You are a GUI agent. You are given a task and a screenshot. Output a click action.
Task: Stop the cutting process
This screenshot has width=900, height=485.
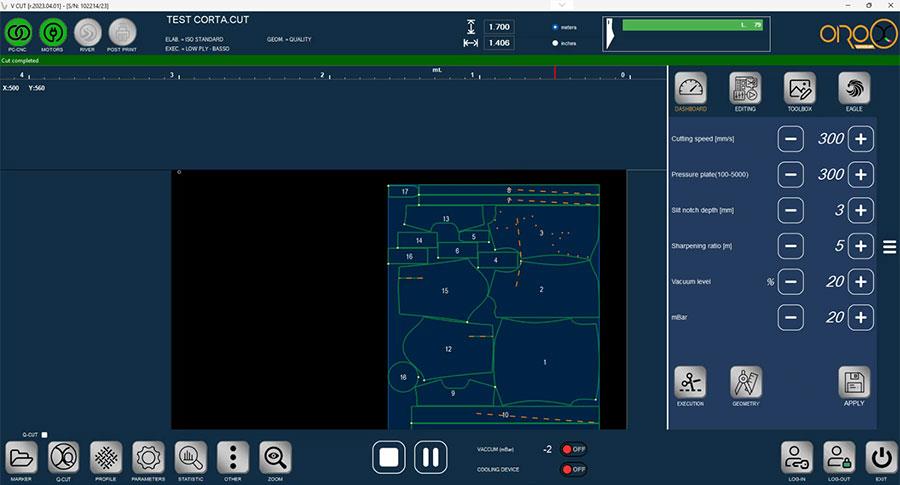[x=389, y=457]
